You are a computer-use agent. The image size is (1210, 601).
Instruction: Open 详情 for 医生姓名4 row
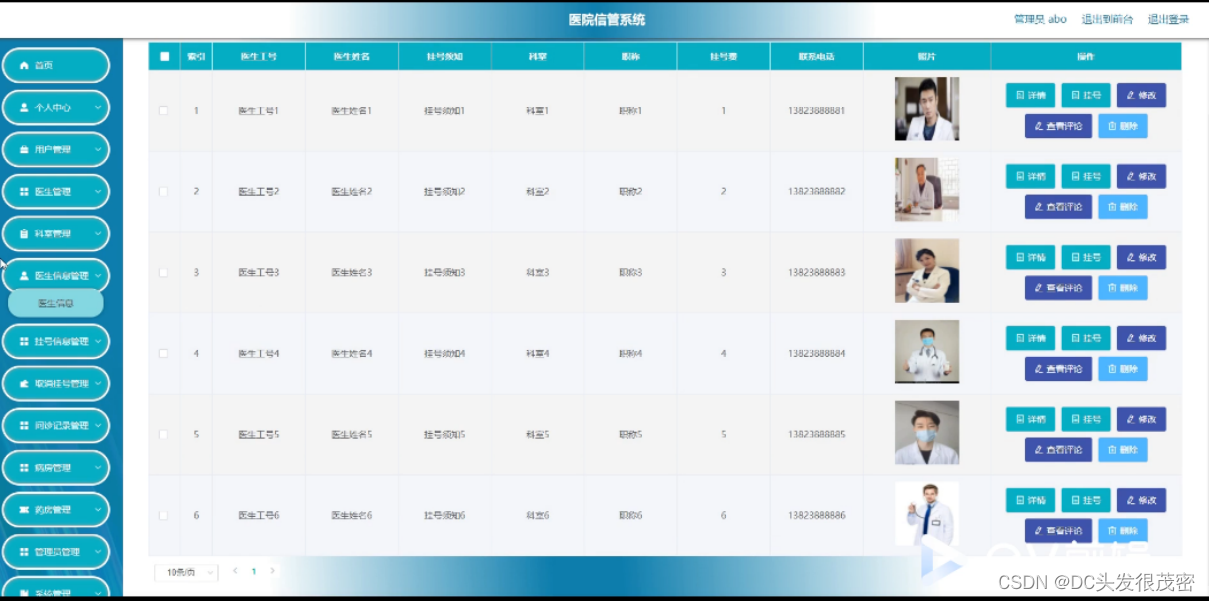pos(1030,338)
